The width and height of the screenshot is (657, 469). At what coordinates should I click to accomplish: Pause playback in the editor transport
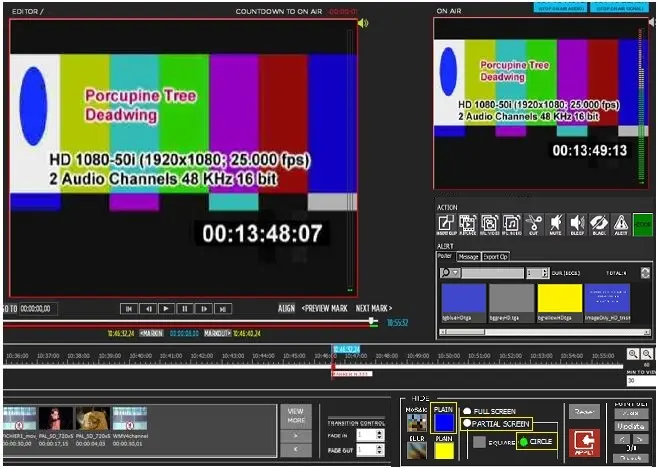[x=185, y=309]
